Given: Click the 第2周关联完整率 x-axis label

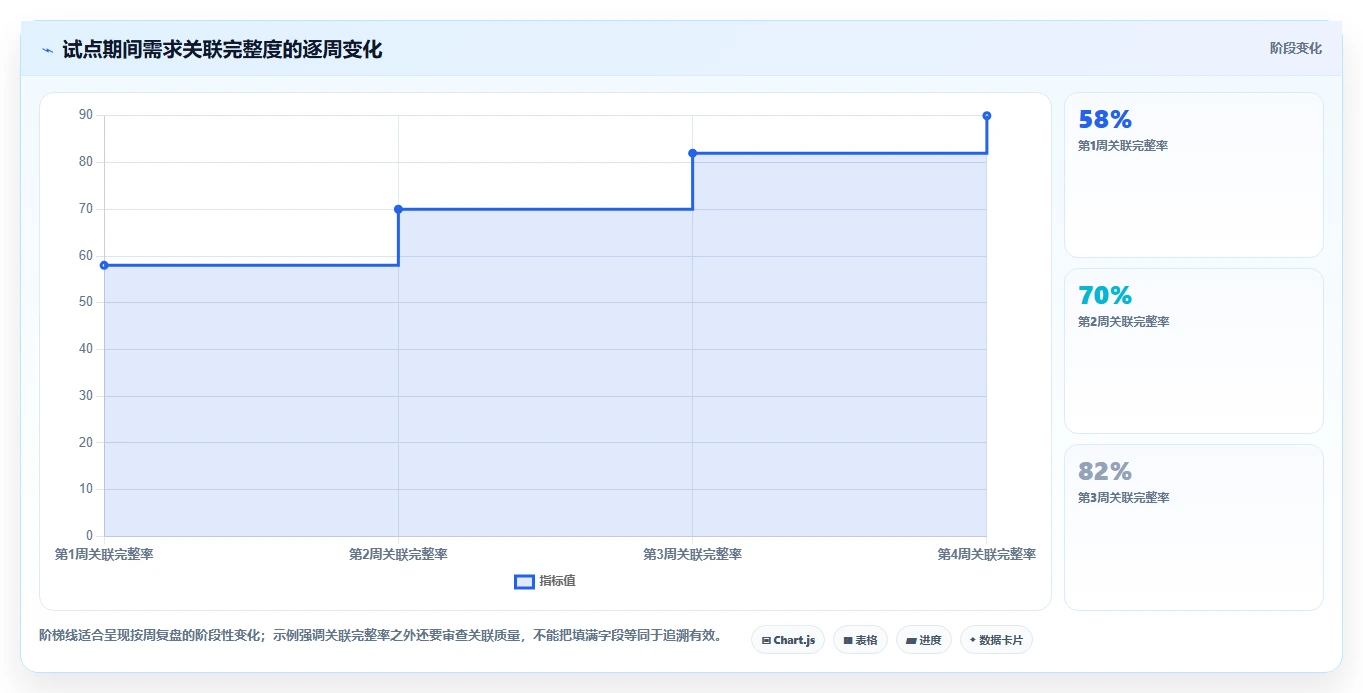Looking at the screenshot, I should pyautogui.click(x=398, y=554).
